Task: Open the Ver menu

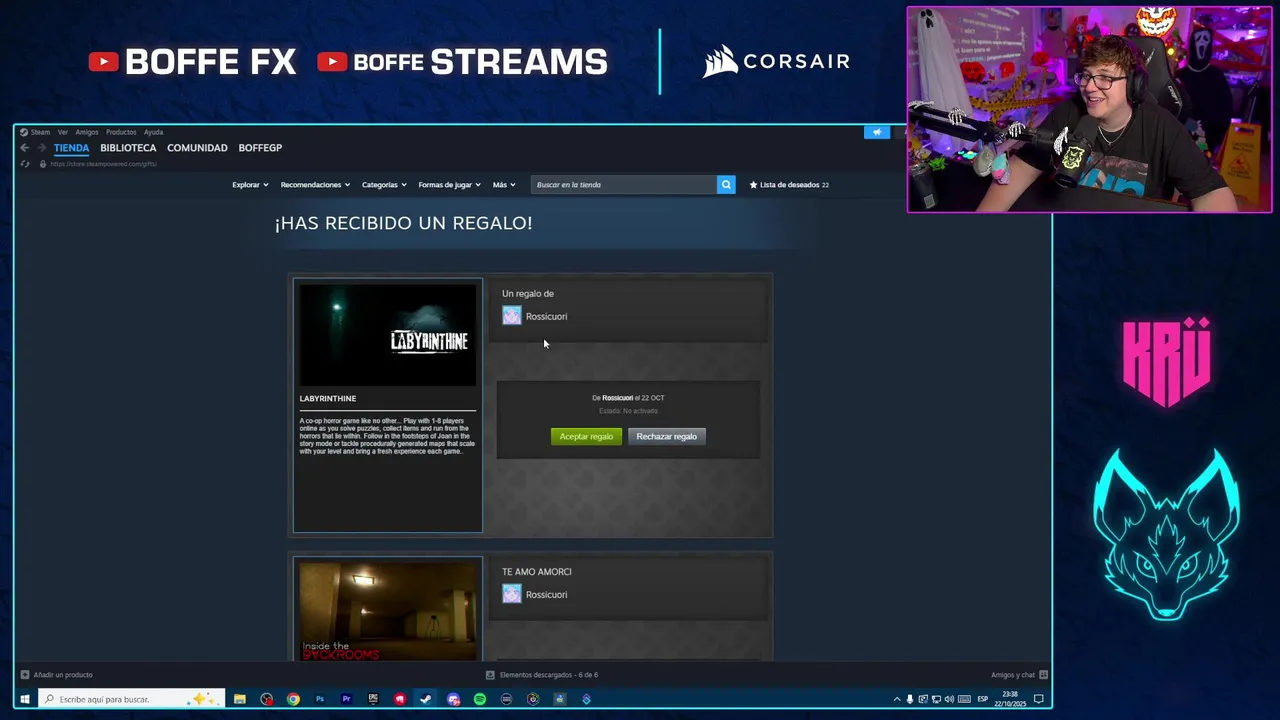Action: click(62, 132)
